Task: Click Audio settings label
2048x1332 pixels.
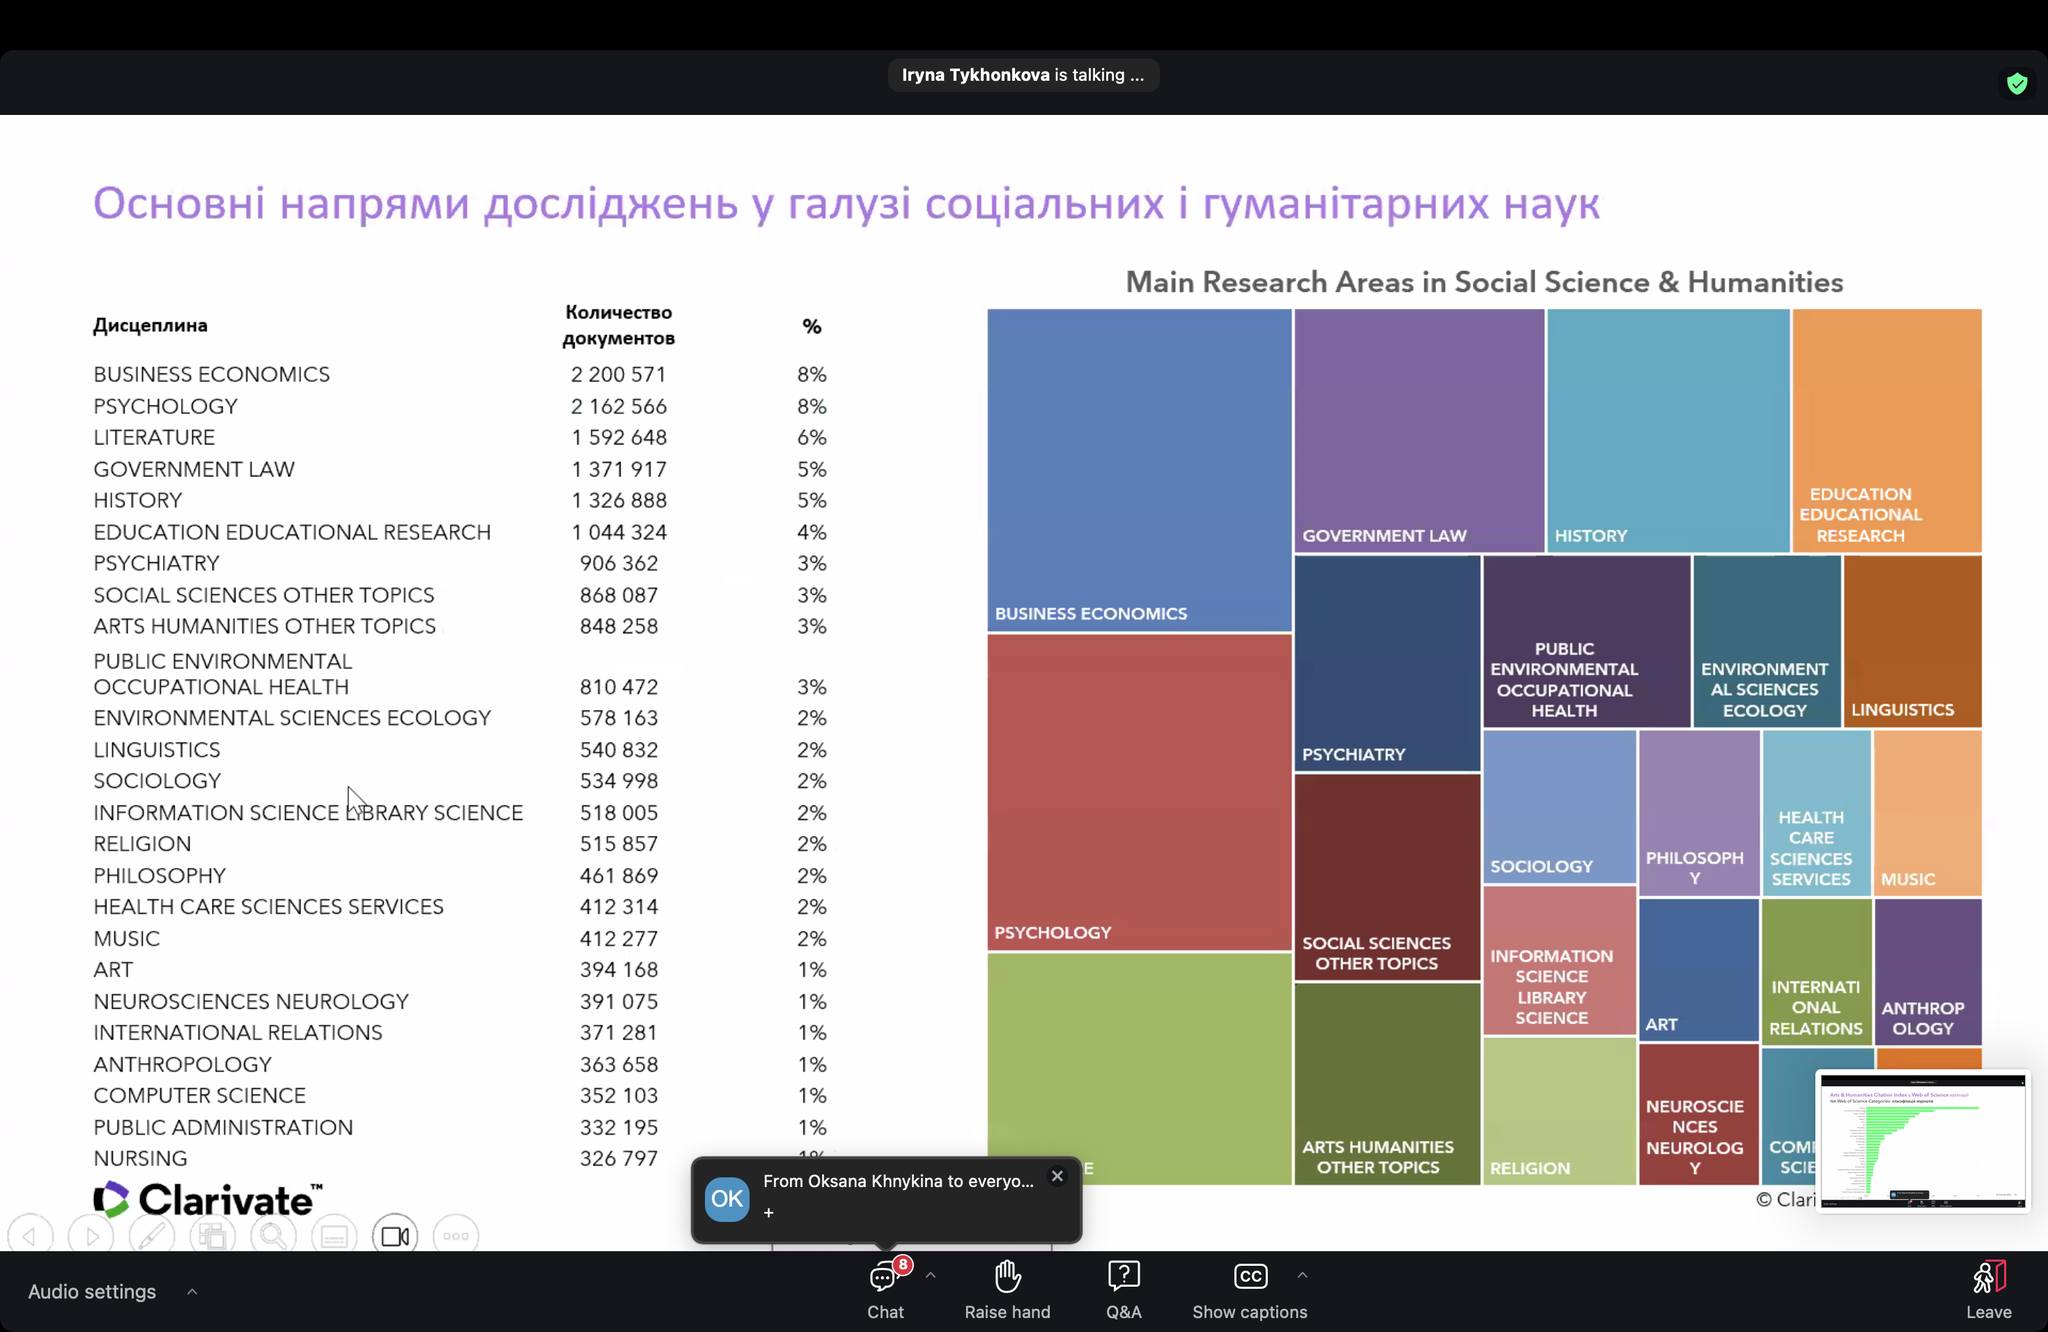Action: click(92, 1292)
